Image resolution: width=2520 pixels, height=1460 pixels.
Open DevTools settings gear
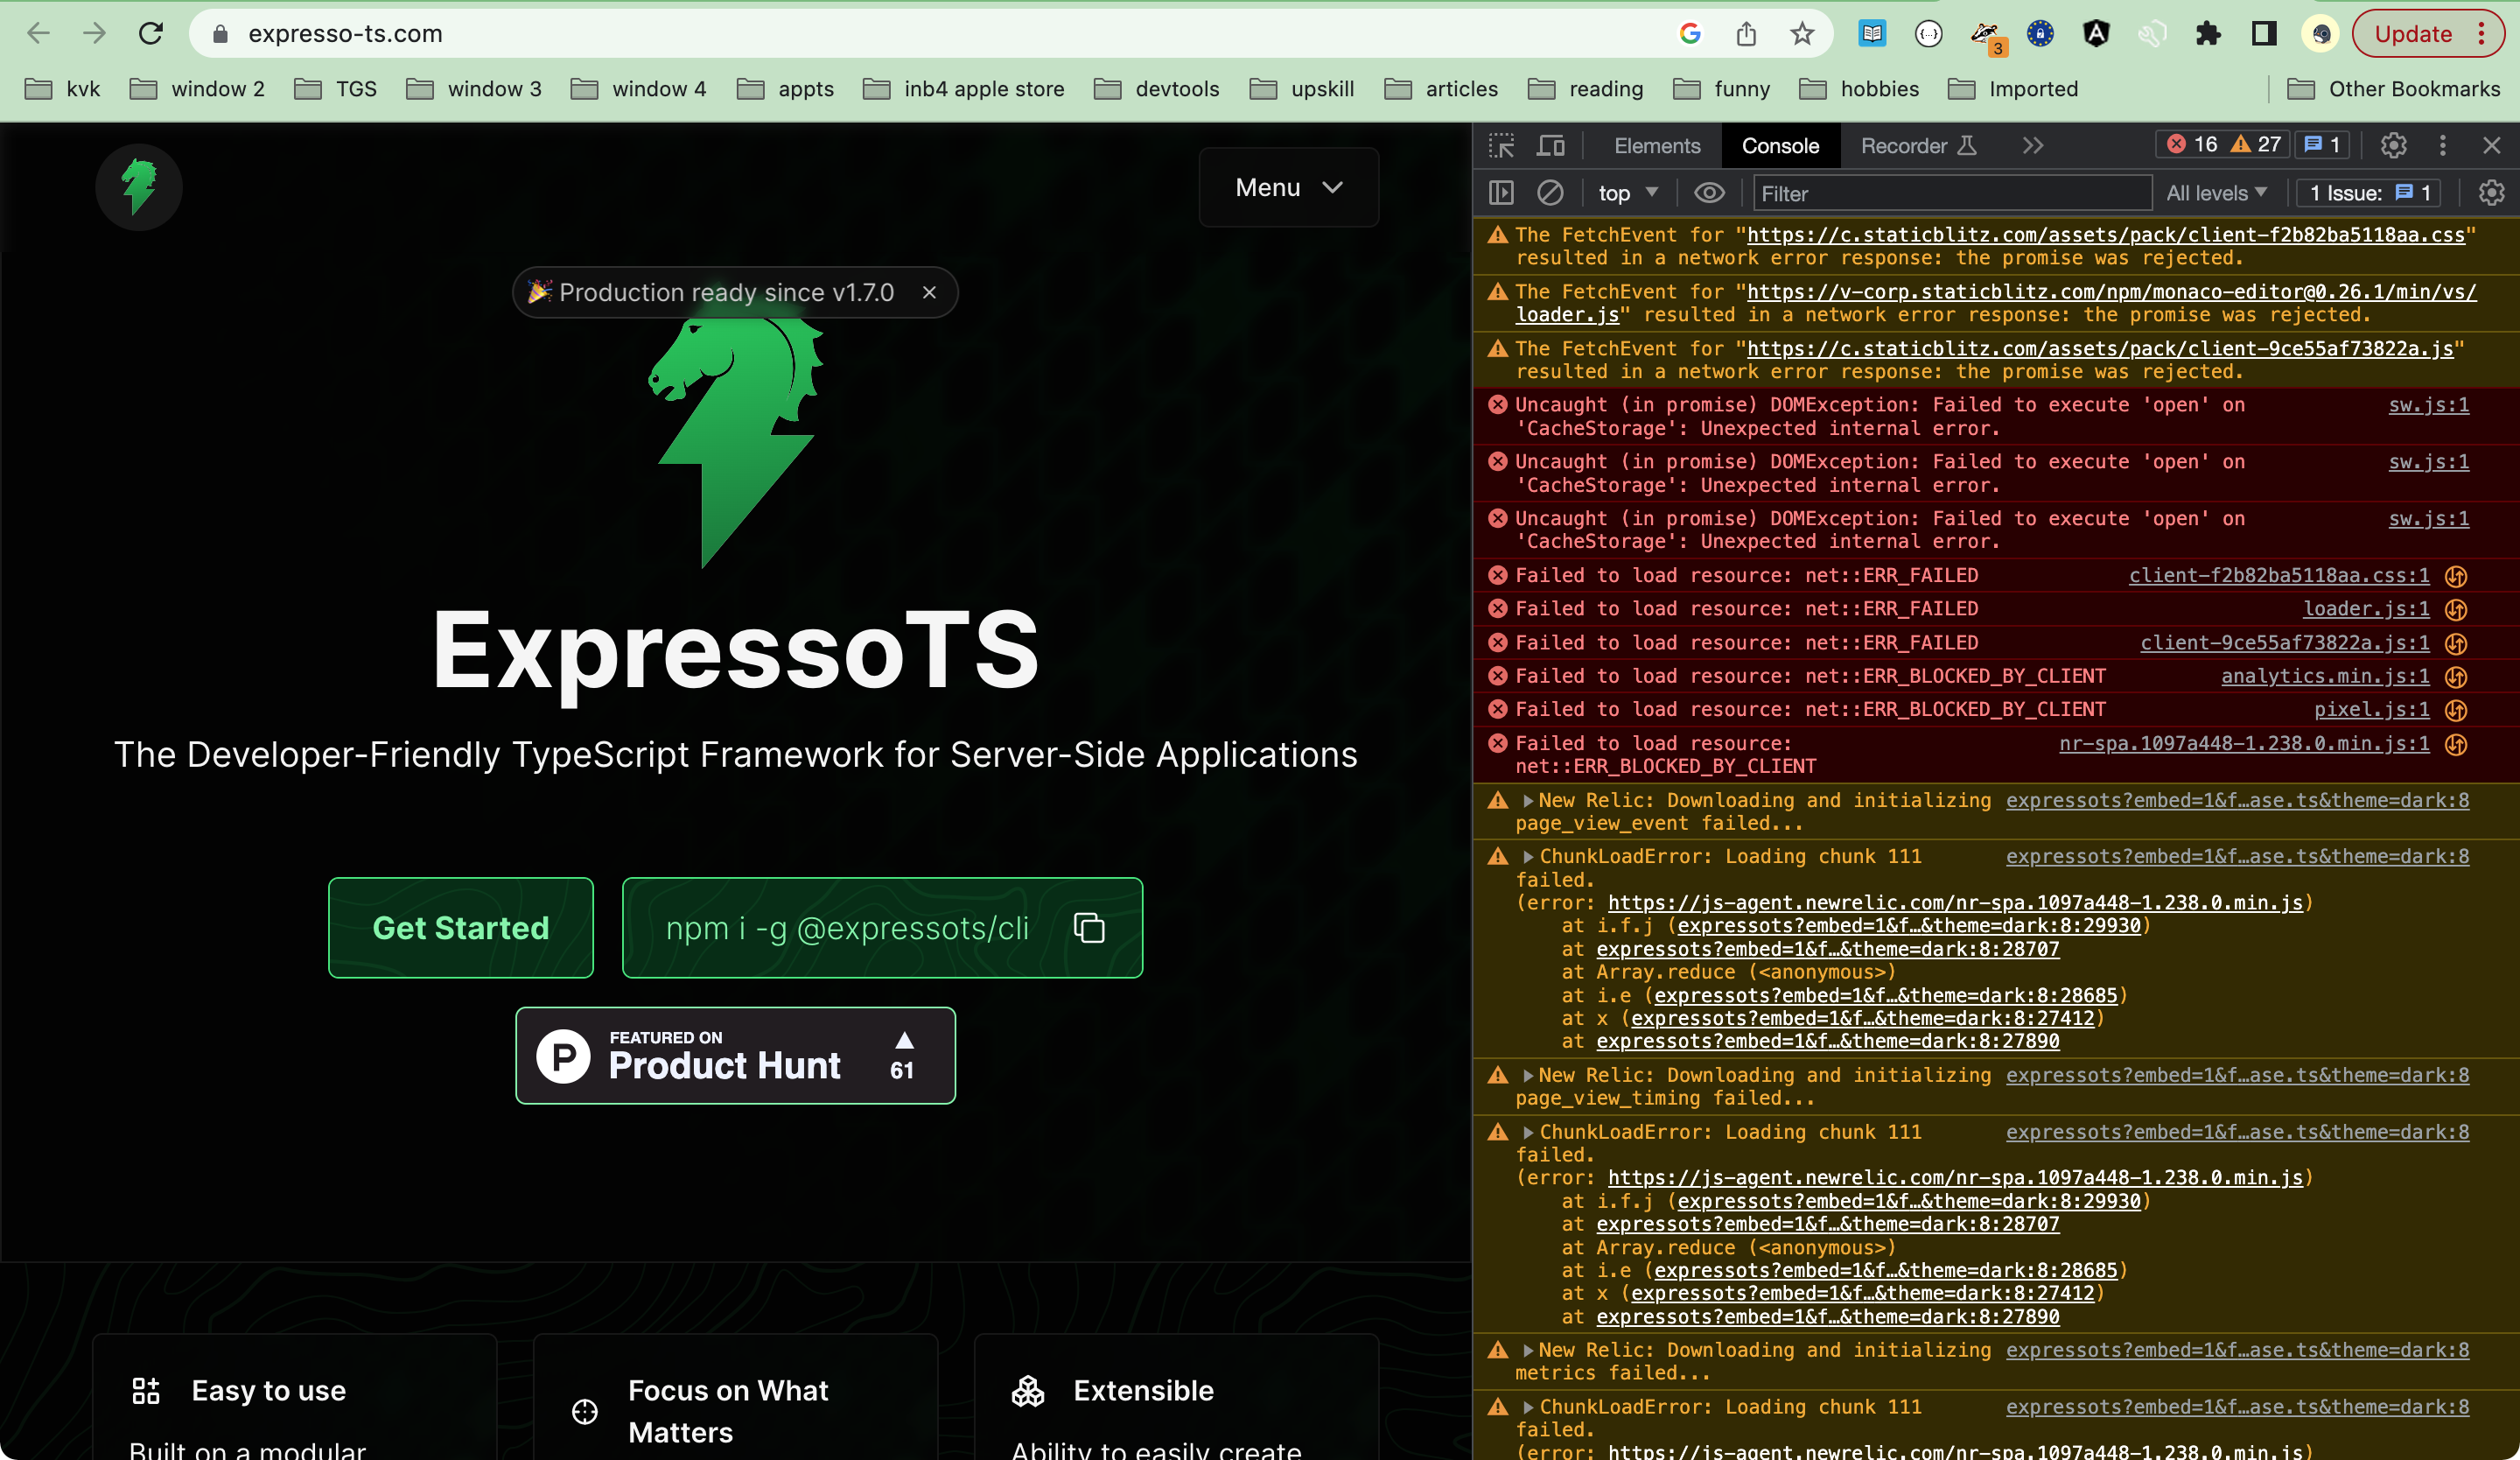click(2393, 145)
